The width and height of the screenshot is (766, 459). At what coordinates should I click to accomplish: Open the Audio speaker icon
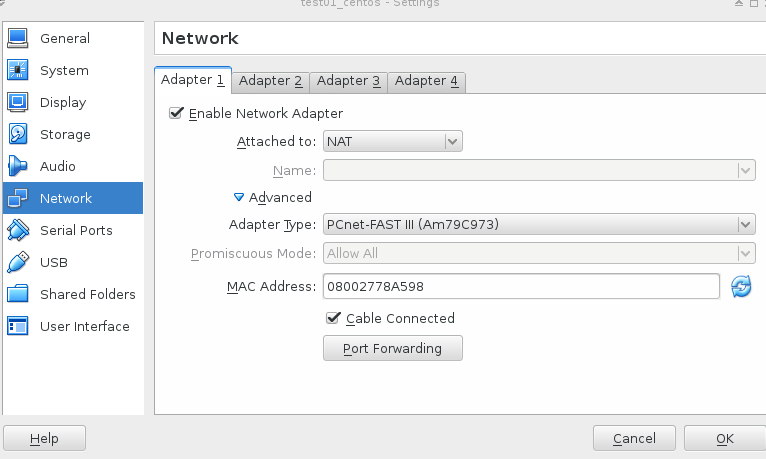18,166
